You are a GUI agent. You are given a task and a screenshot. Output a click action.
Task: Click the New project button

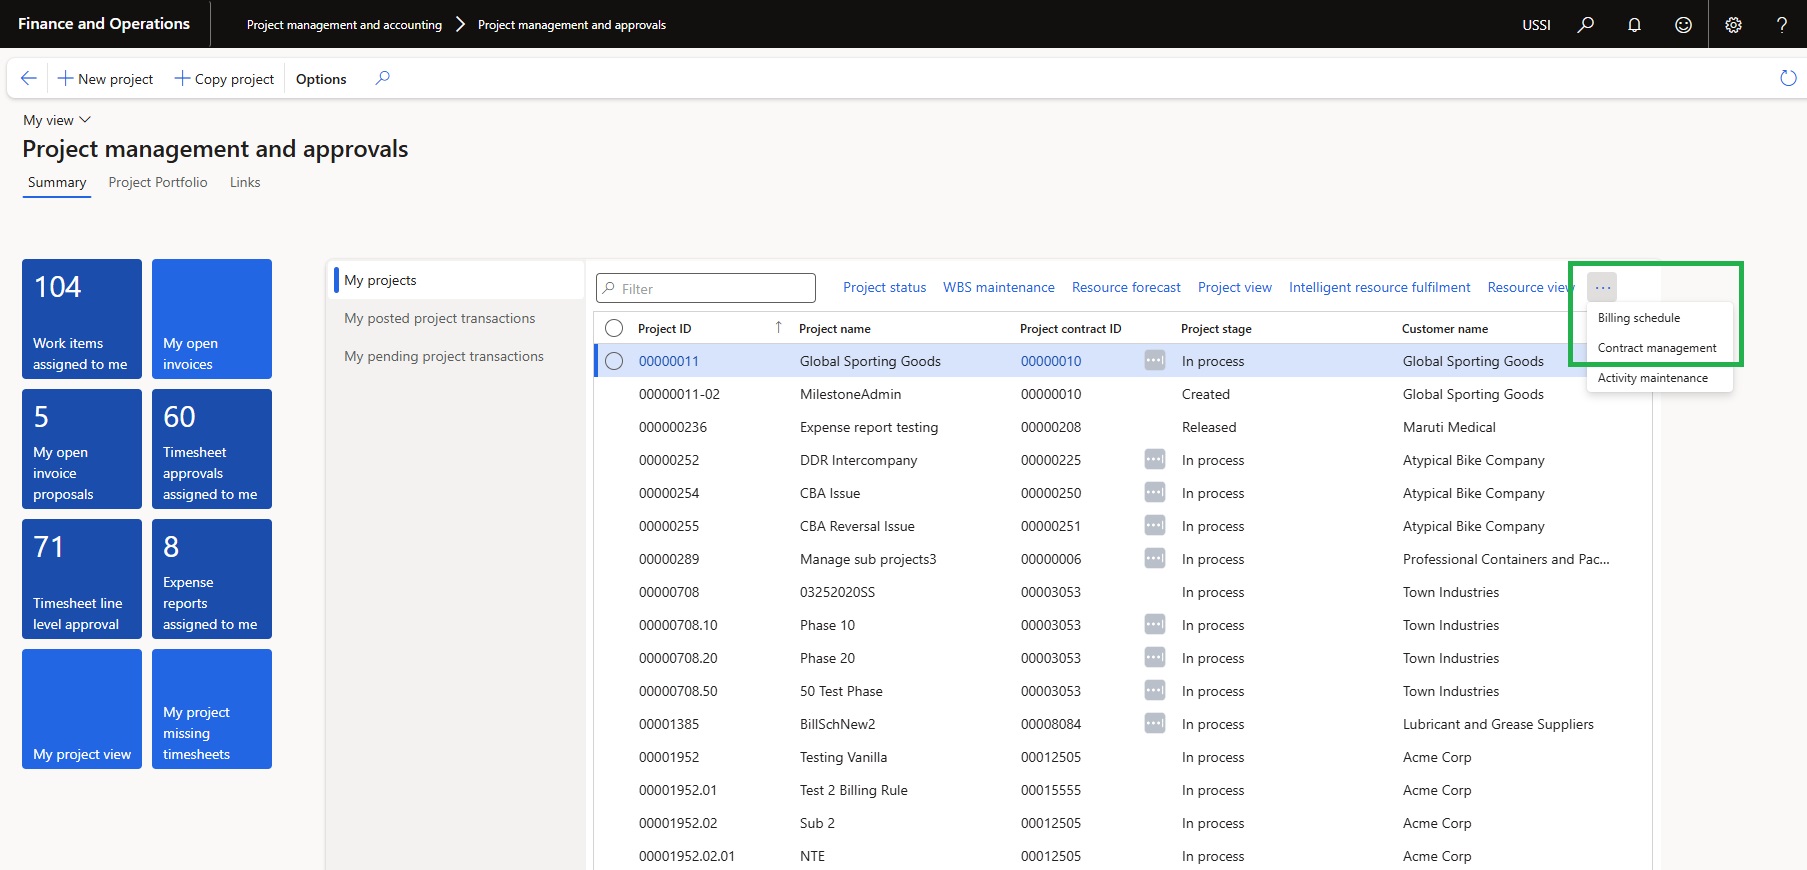click(x=105, y=79)
